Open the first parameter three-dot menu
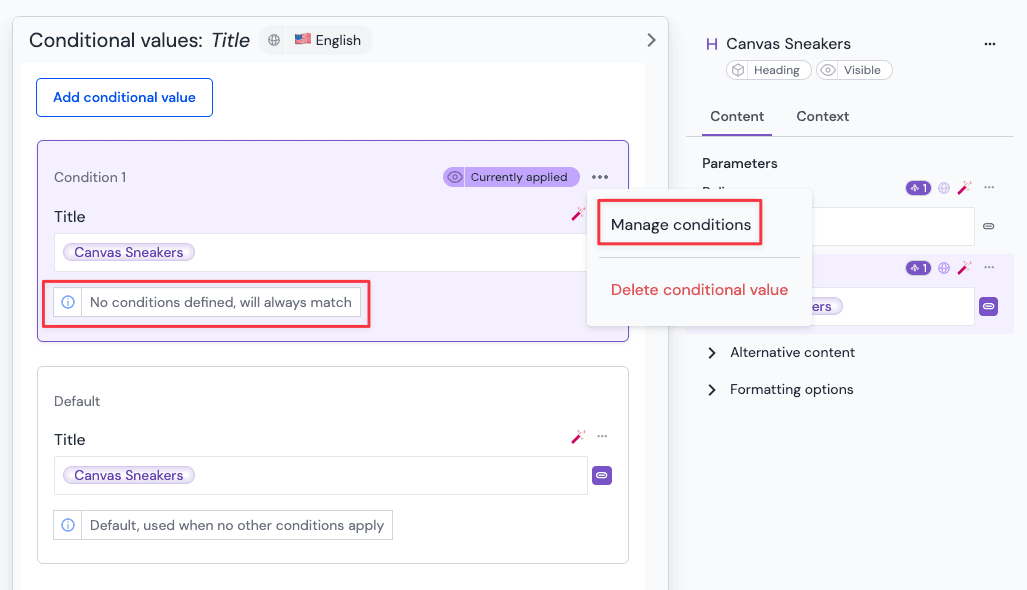1027x590 pixels. [x=989, y=187]
